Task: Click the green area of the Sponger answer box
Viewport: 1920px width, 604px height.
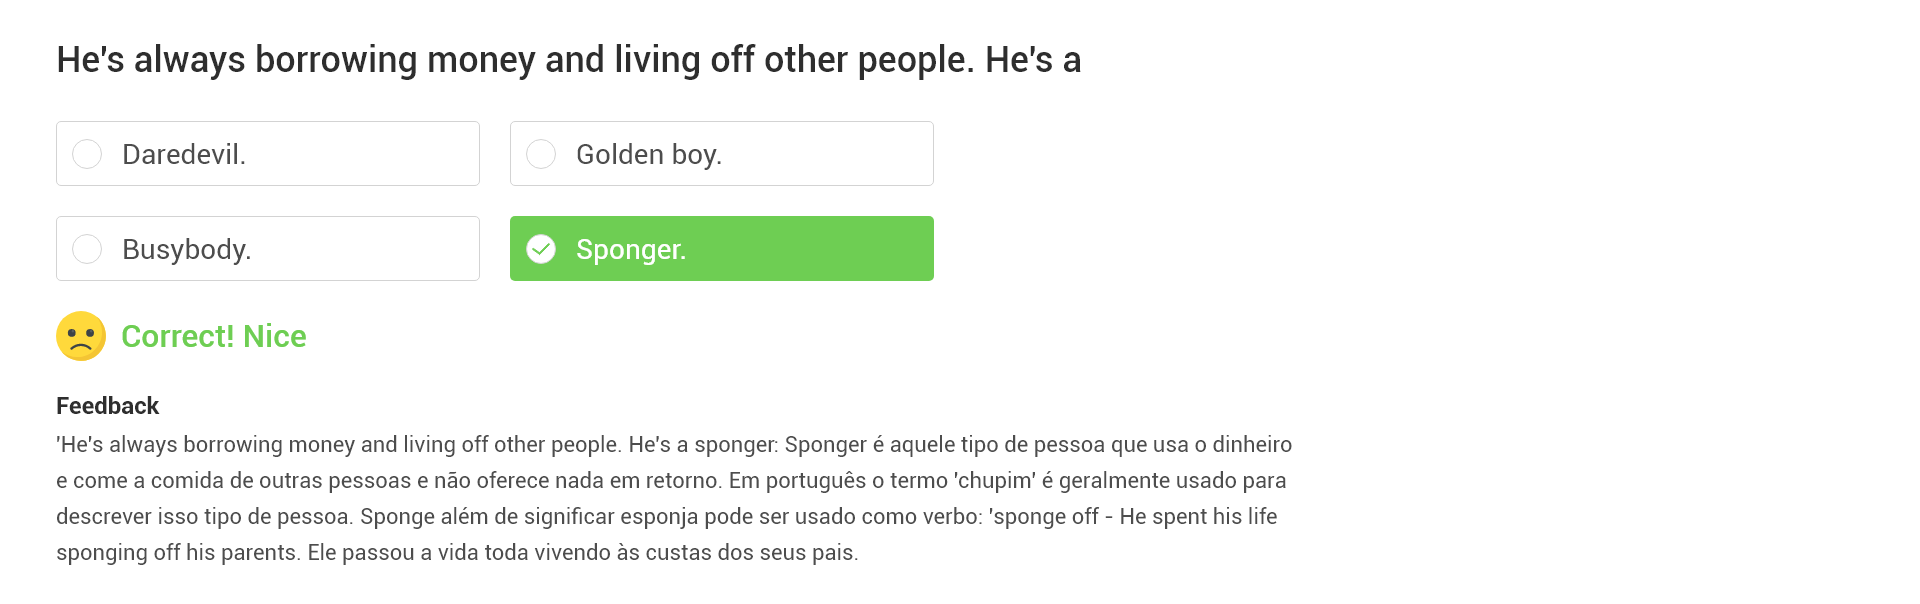Action: pyautogui.click(x=820, y=249)
